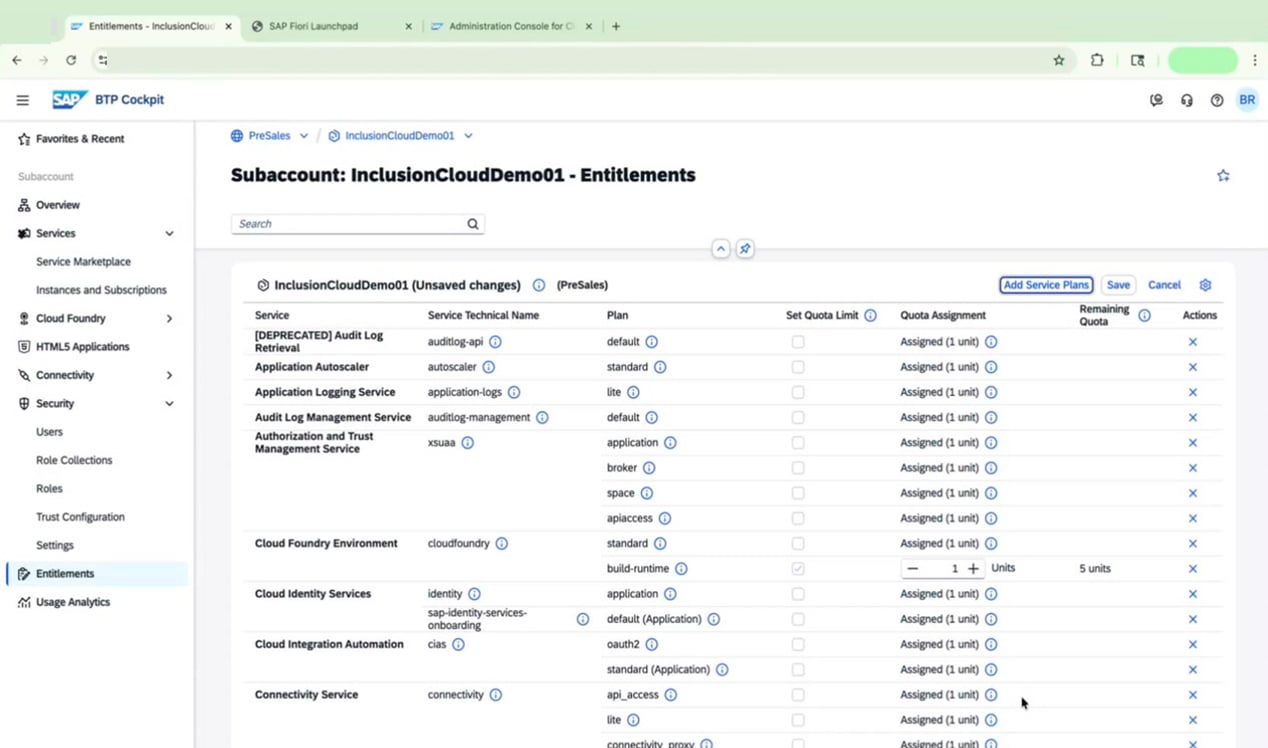Click the Cancel button

(x=1164, y=285)
